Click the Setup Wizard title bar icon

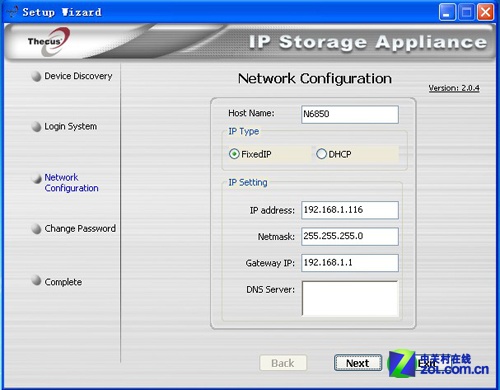tap(12, 12)
